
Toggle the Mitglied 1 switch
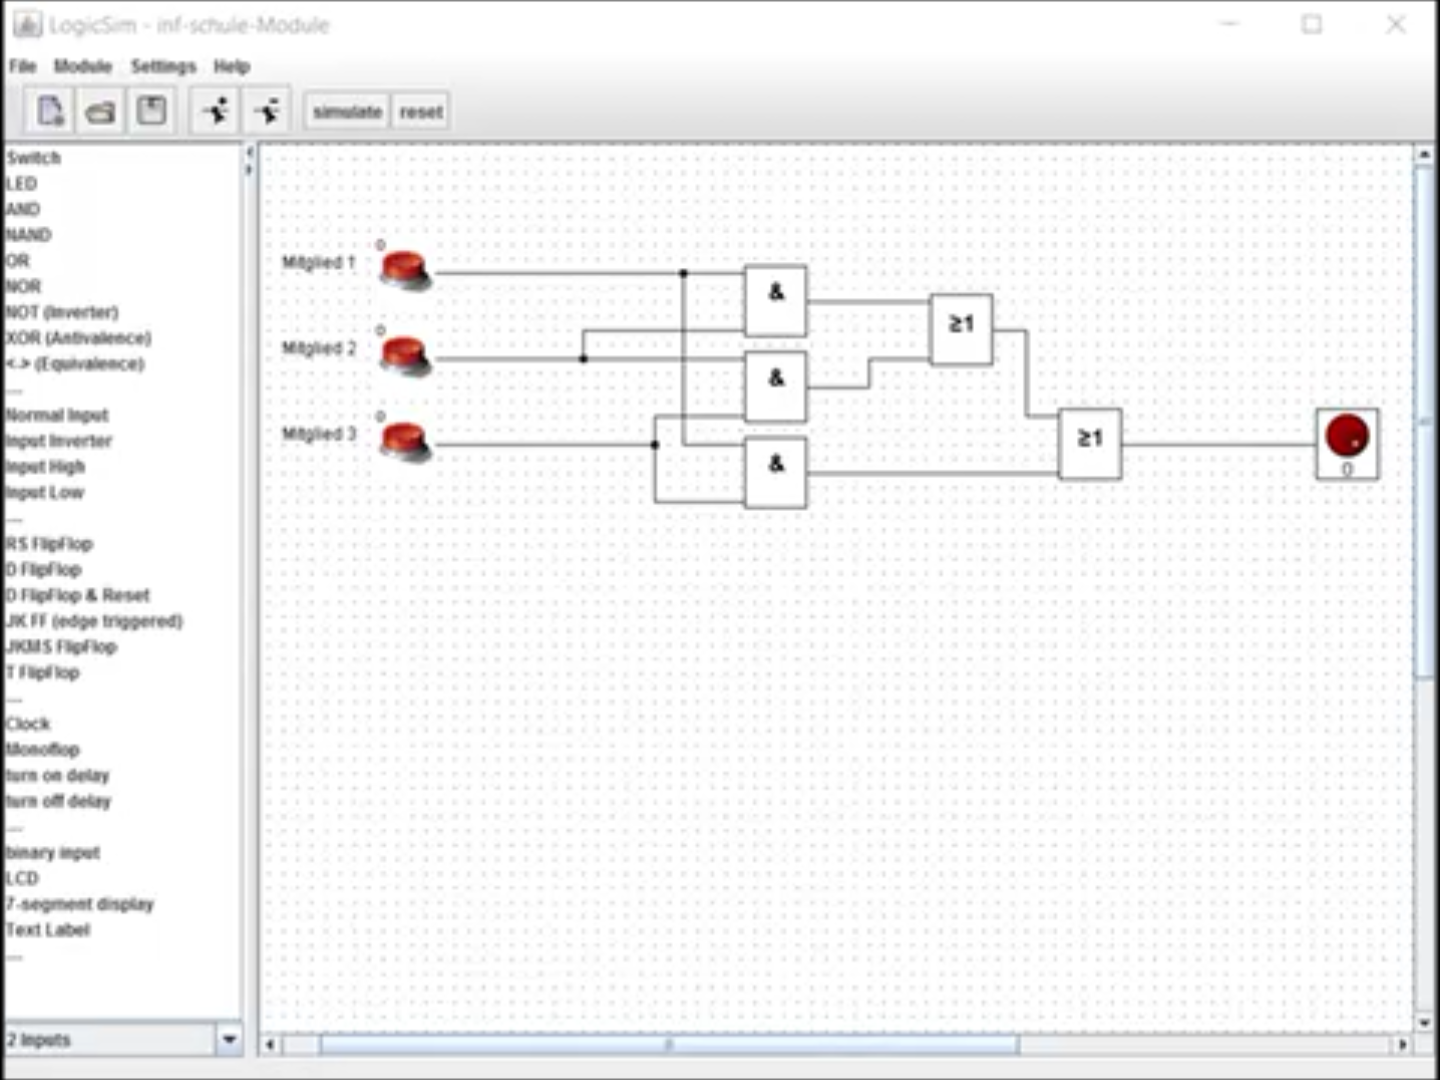tap(404, 270)
